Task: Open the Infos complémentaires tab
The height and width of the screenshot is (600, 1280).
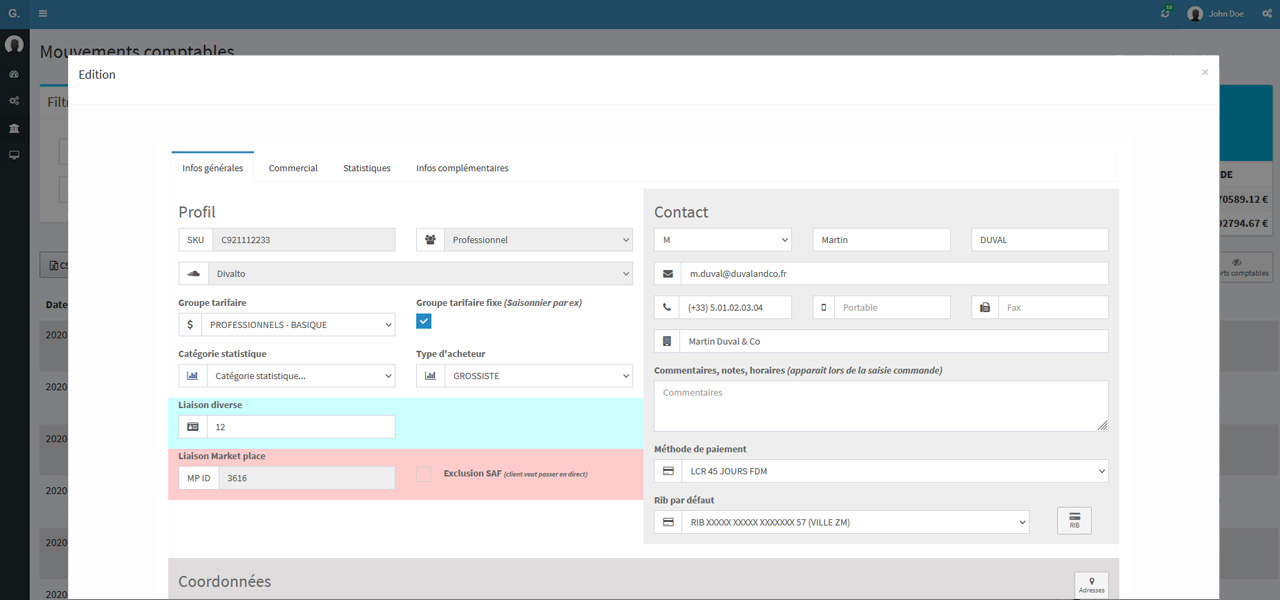Action: coord(462,168)
